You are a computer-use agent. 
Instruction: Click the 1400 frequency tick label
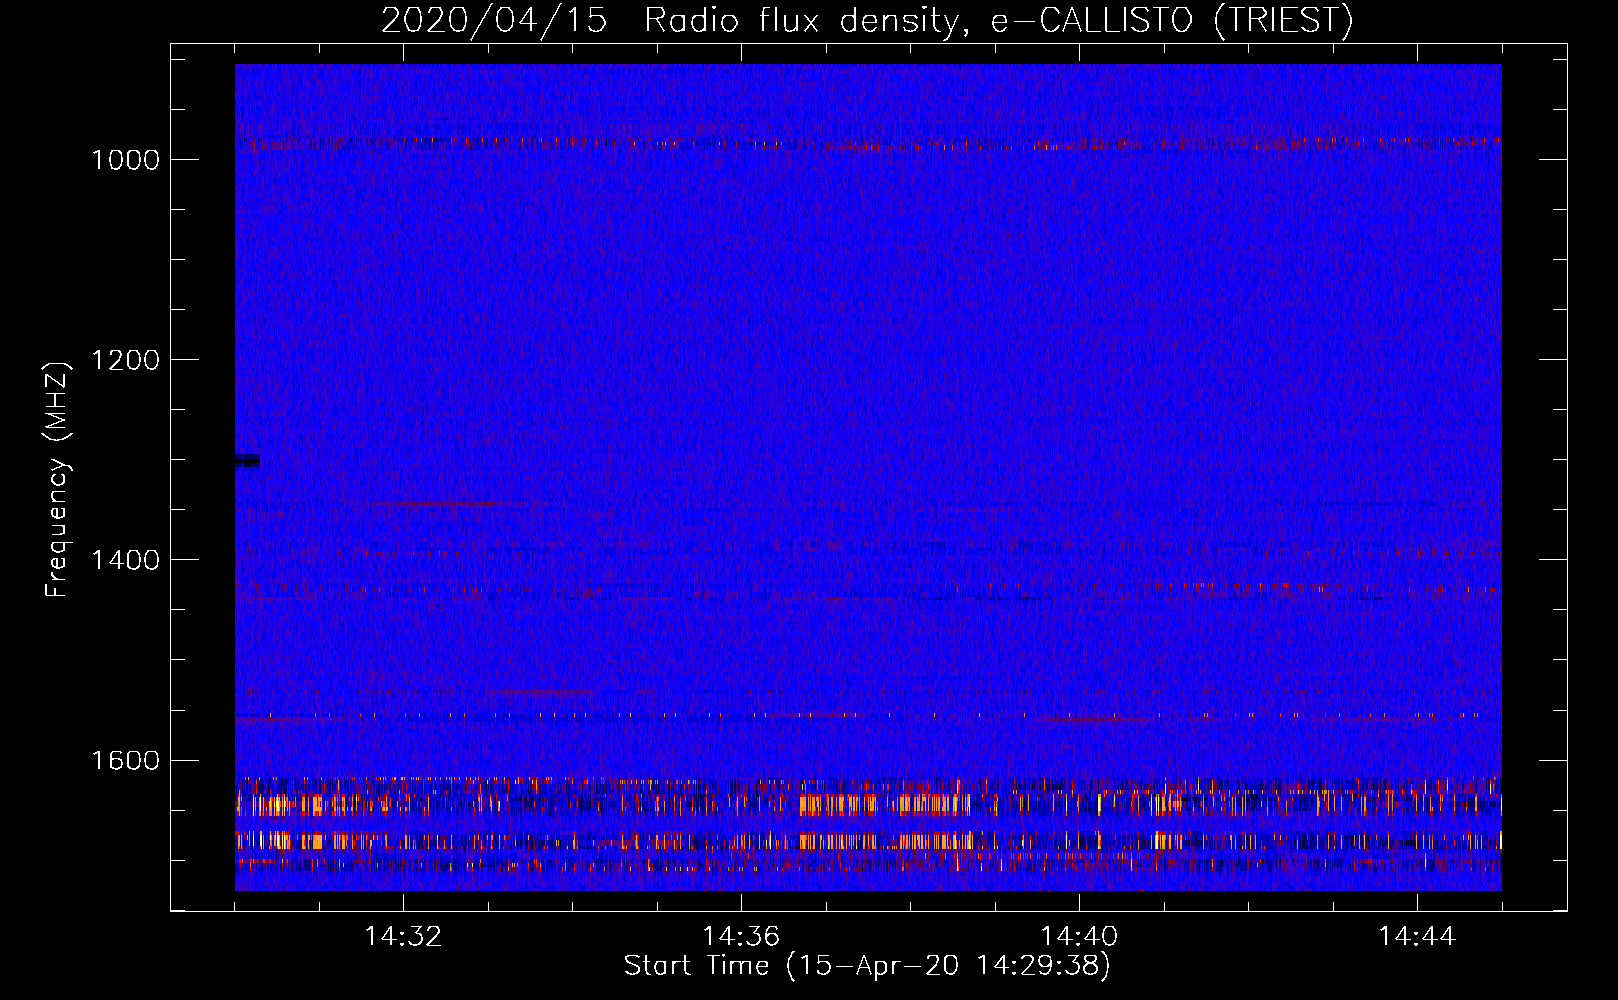(x=125, y=560)
